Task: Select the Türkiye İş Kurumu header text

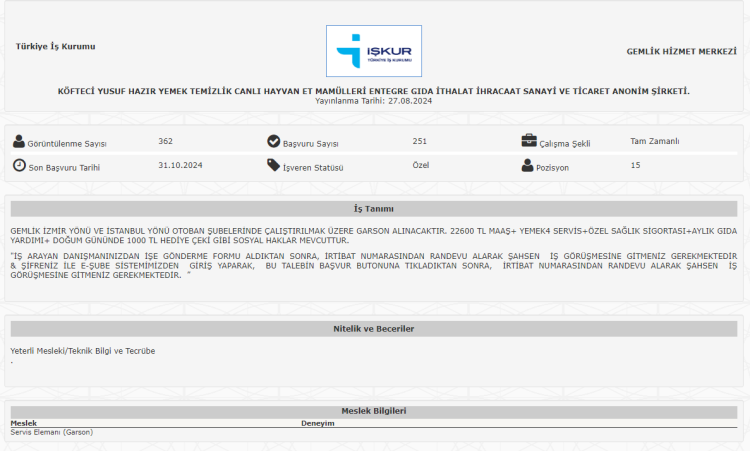Action: click(x=55, y=47)
